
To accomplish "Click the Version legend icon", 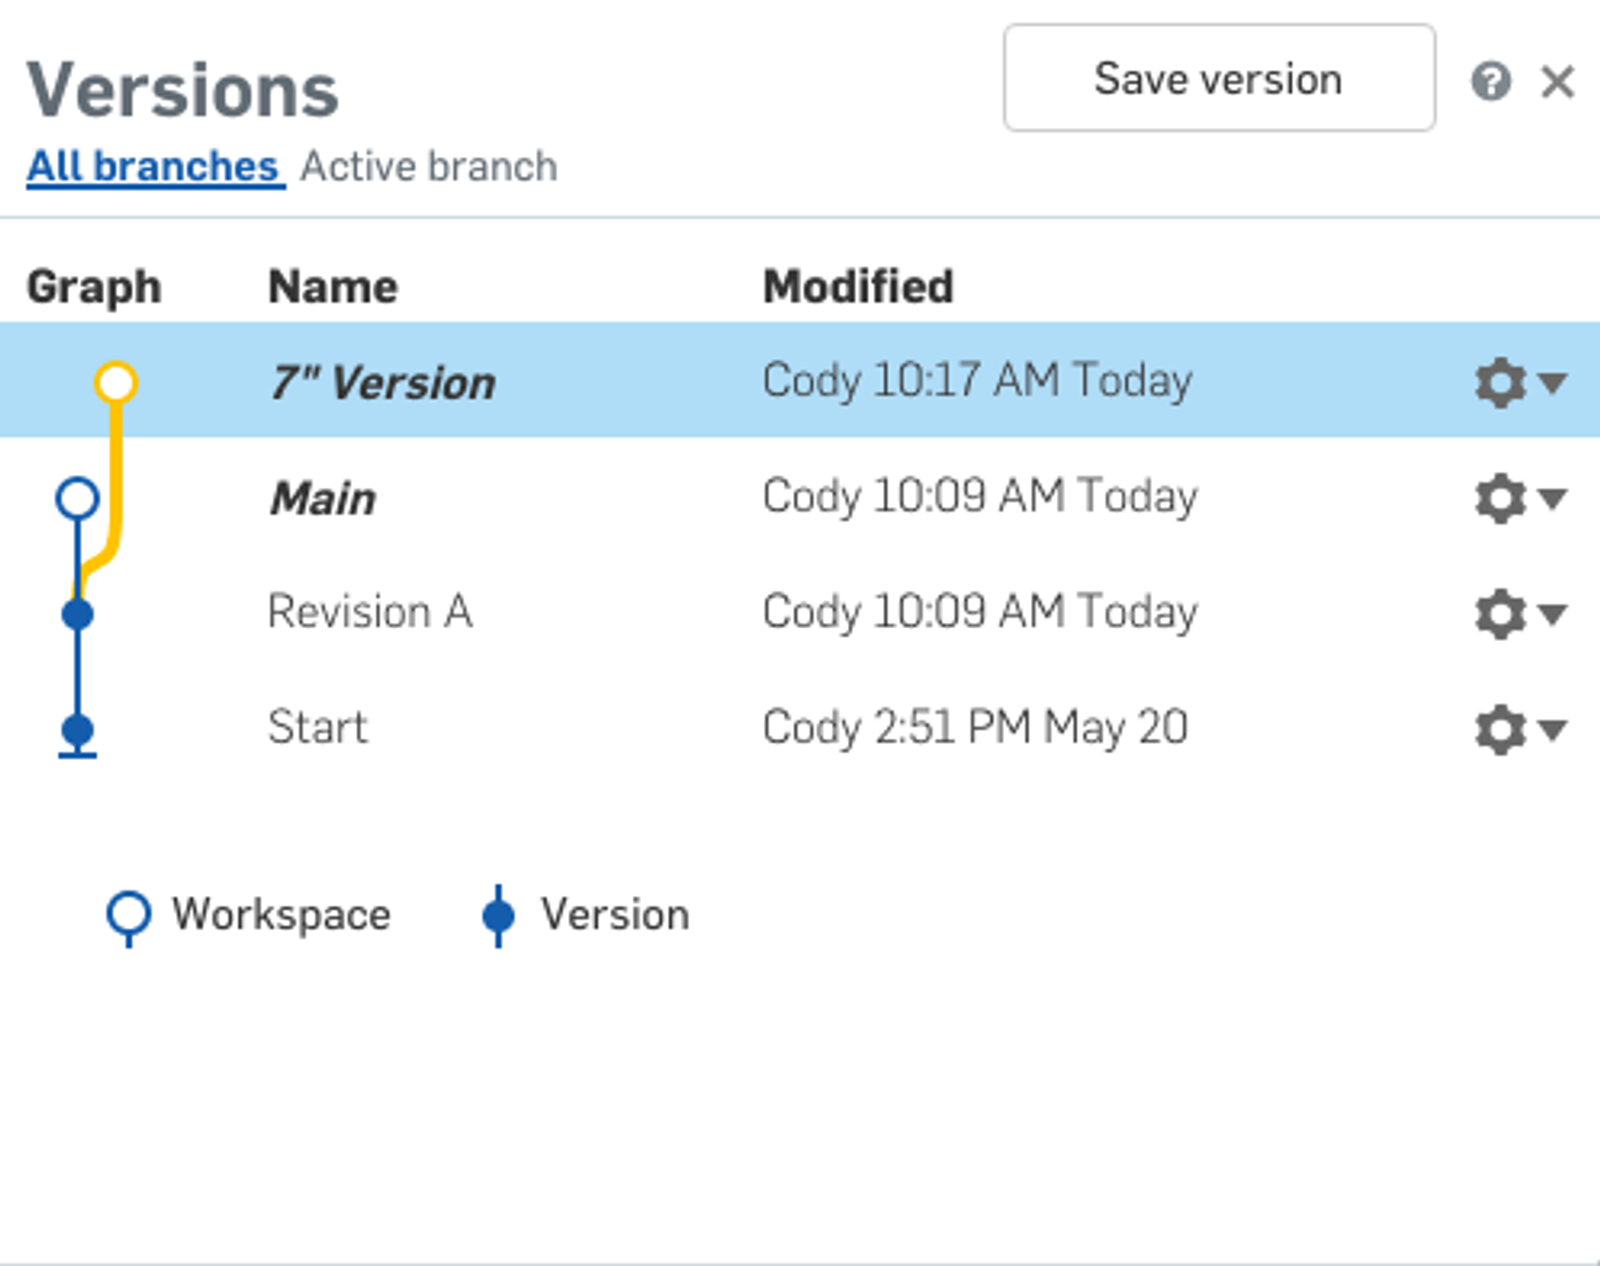I will [x=498, y=915].
